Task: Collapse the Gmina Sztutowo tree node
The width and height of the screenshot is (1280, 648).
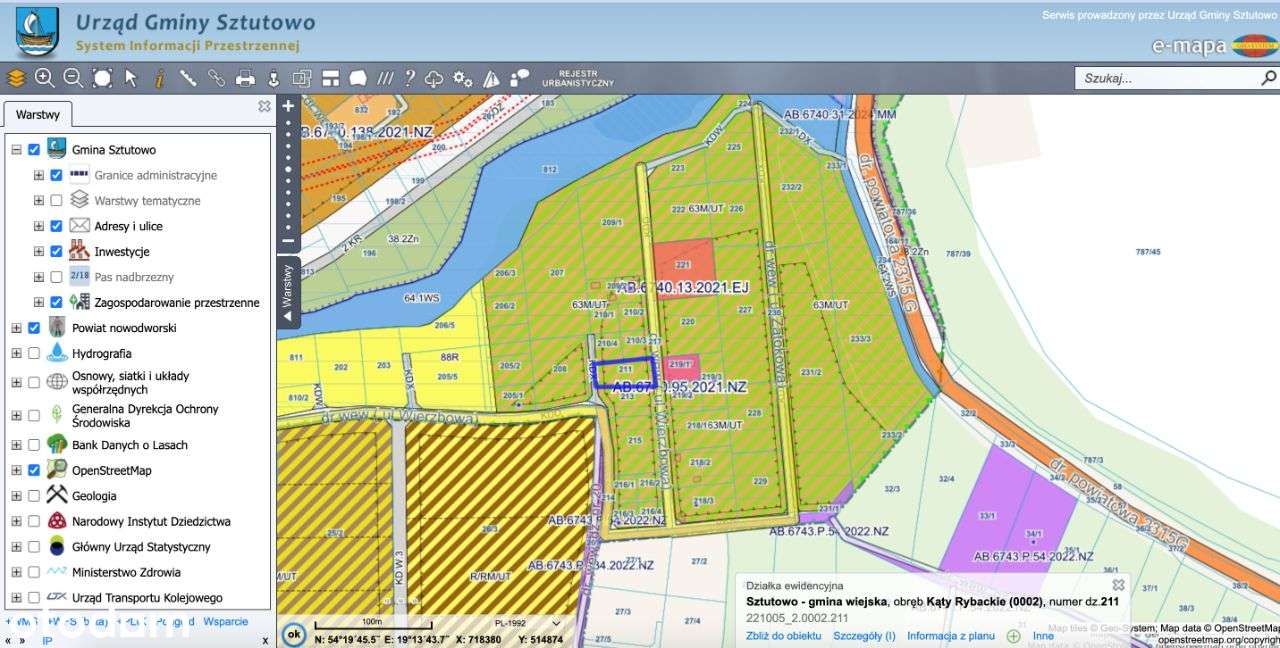Action: pos(16,149)
